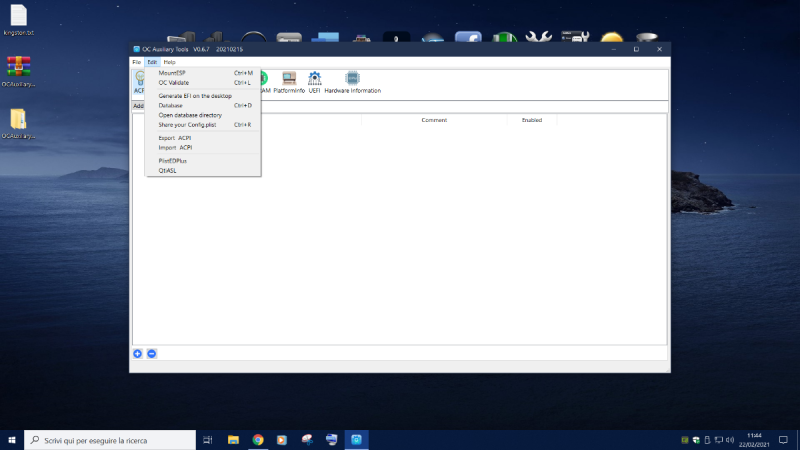
Task: Select Share your Config.plist
Action: point(203,125)
